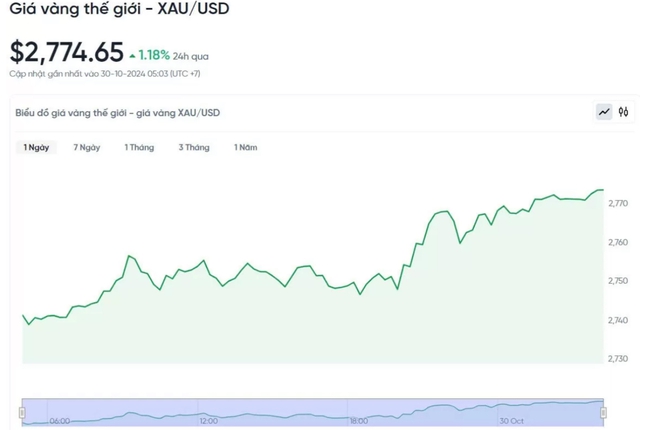This screenshot has width=650, height=430.
Task: Select the 1 Ngày time range
Action: [x=36, y=147]
